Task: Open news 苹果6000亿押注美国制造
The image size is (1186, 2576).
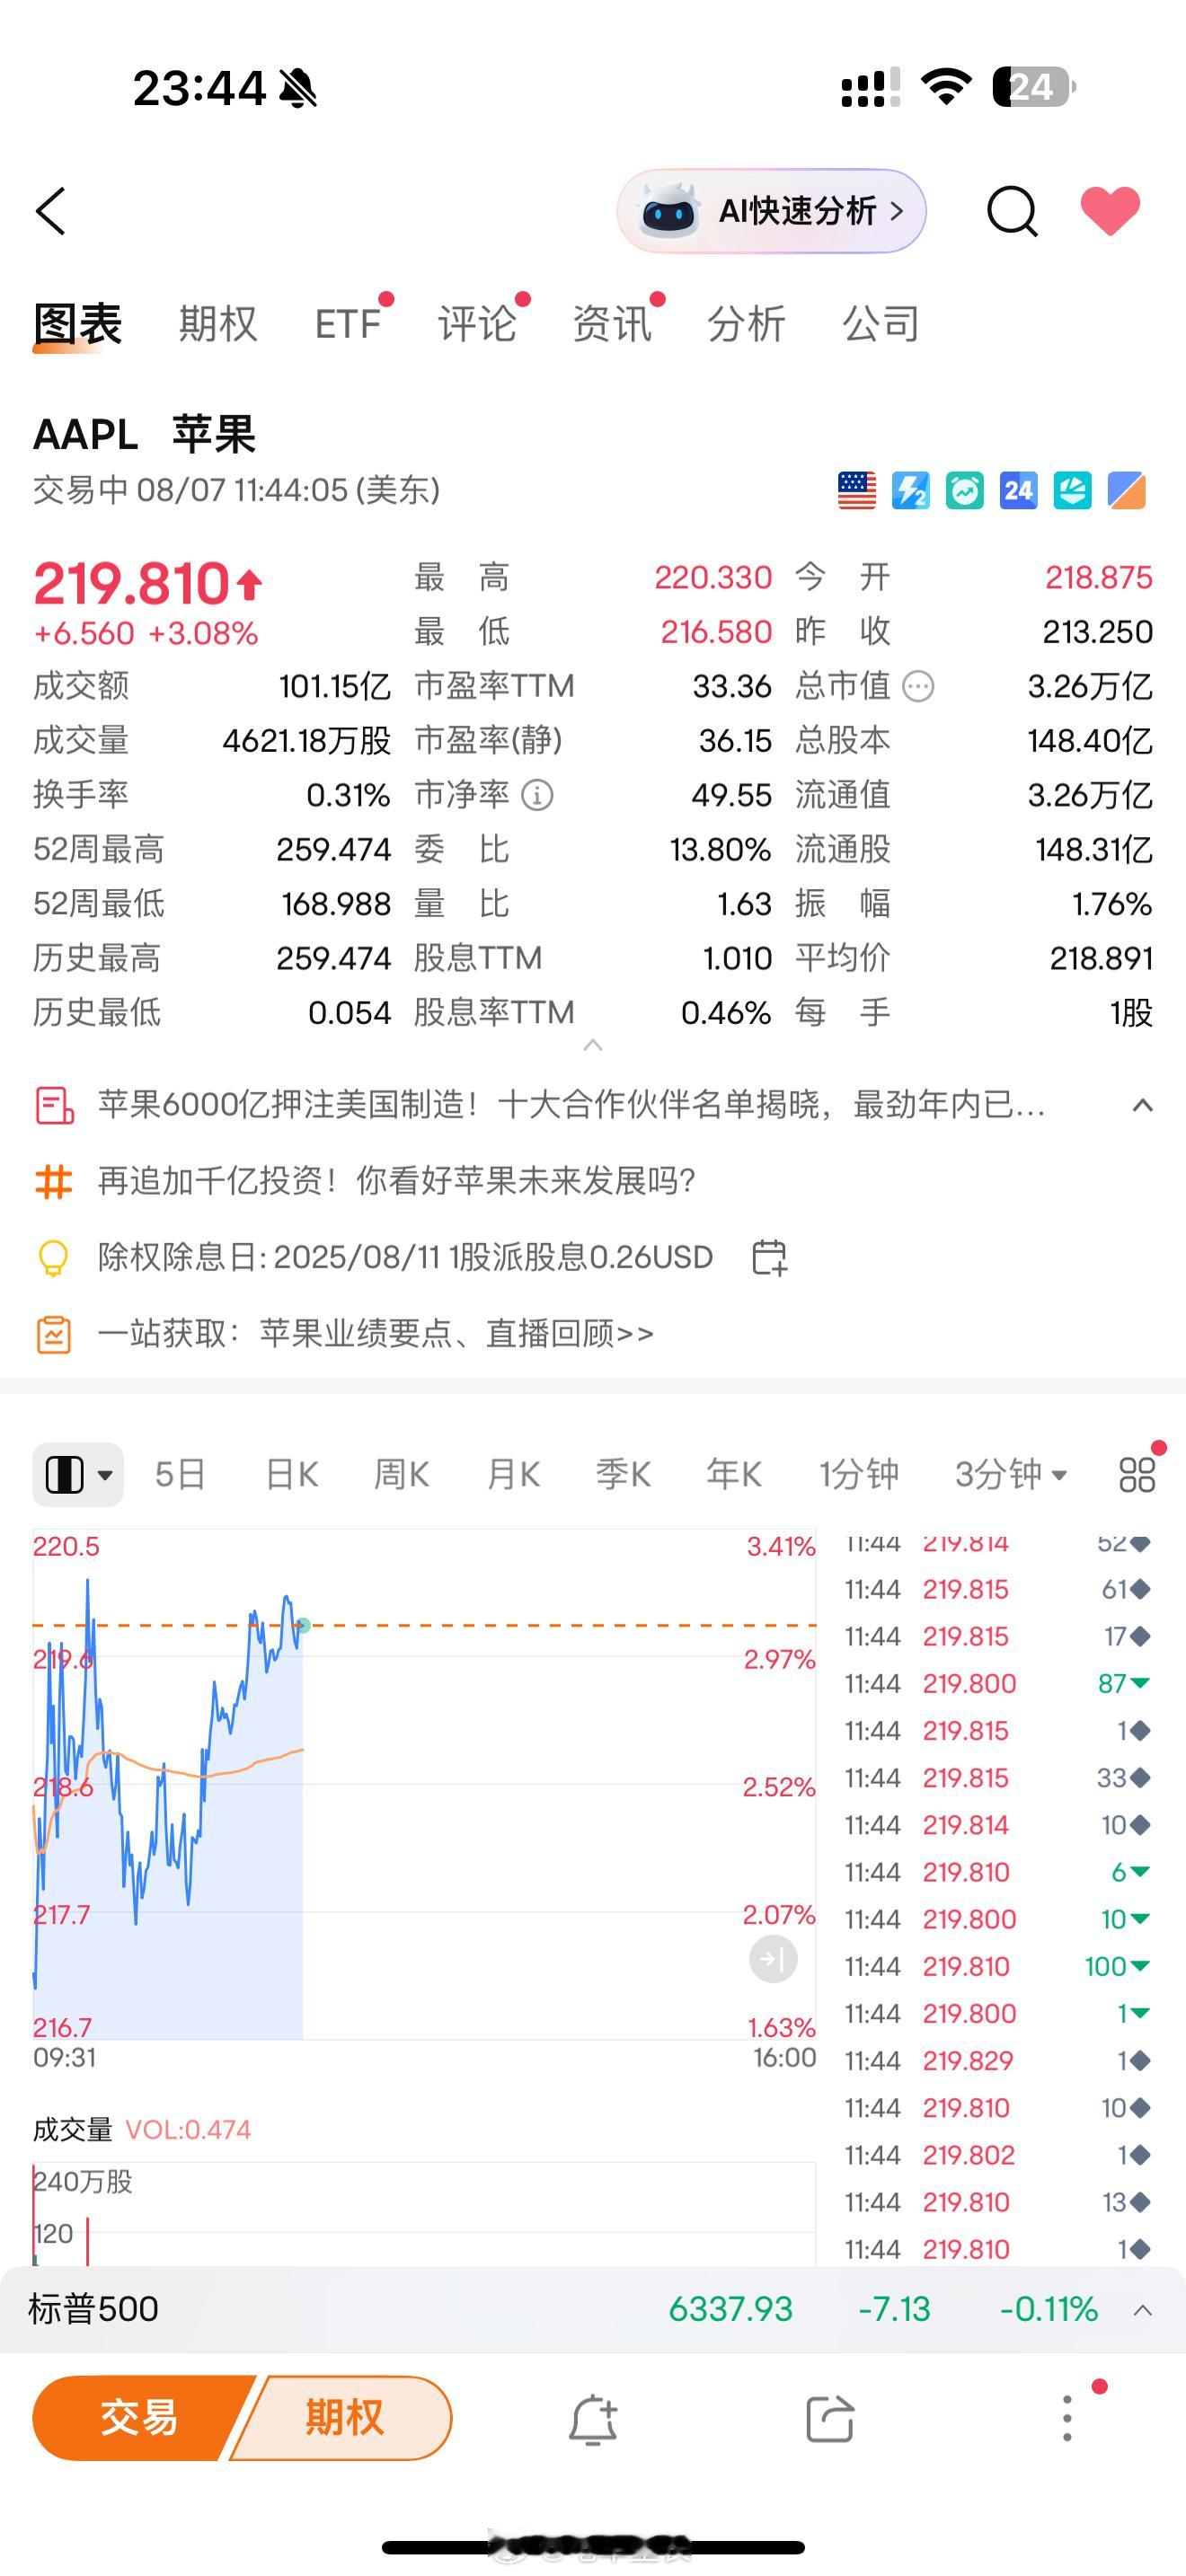Action: pos(571,1105)
